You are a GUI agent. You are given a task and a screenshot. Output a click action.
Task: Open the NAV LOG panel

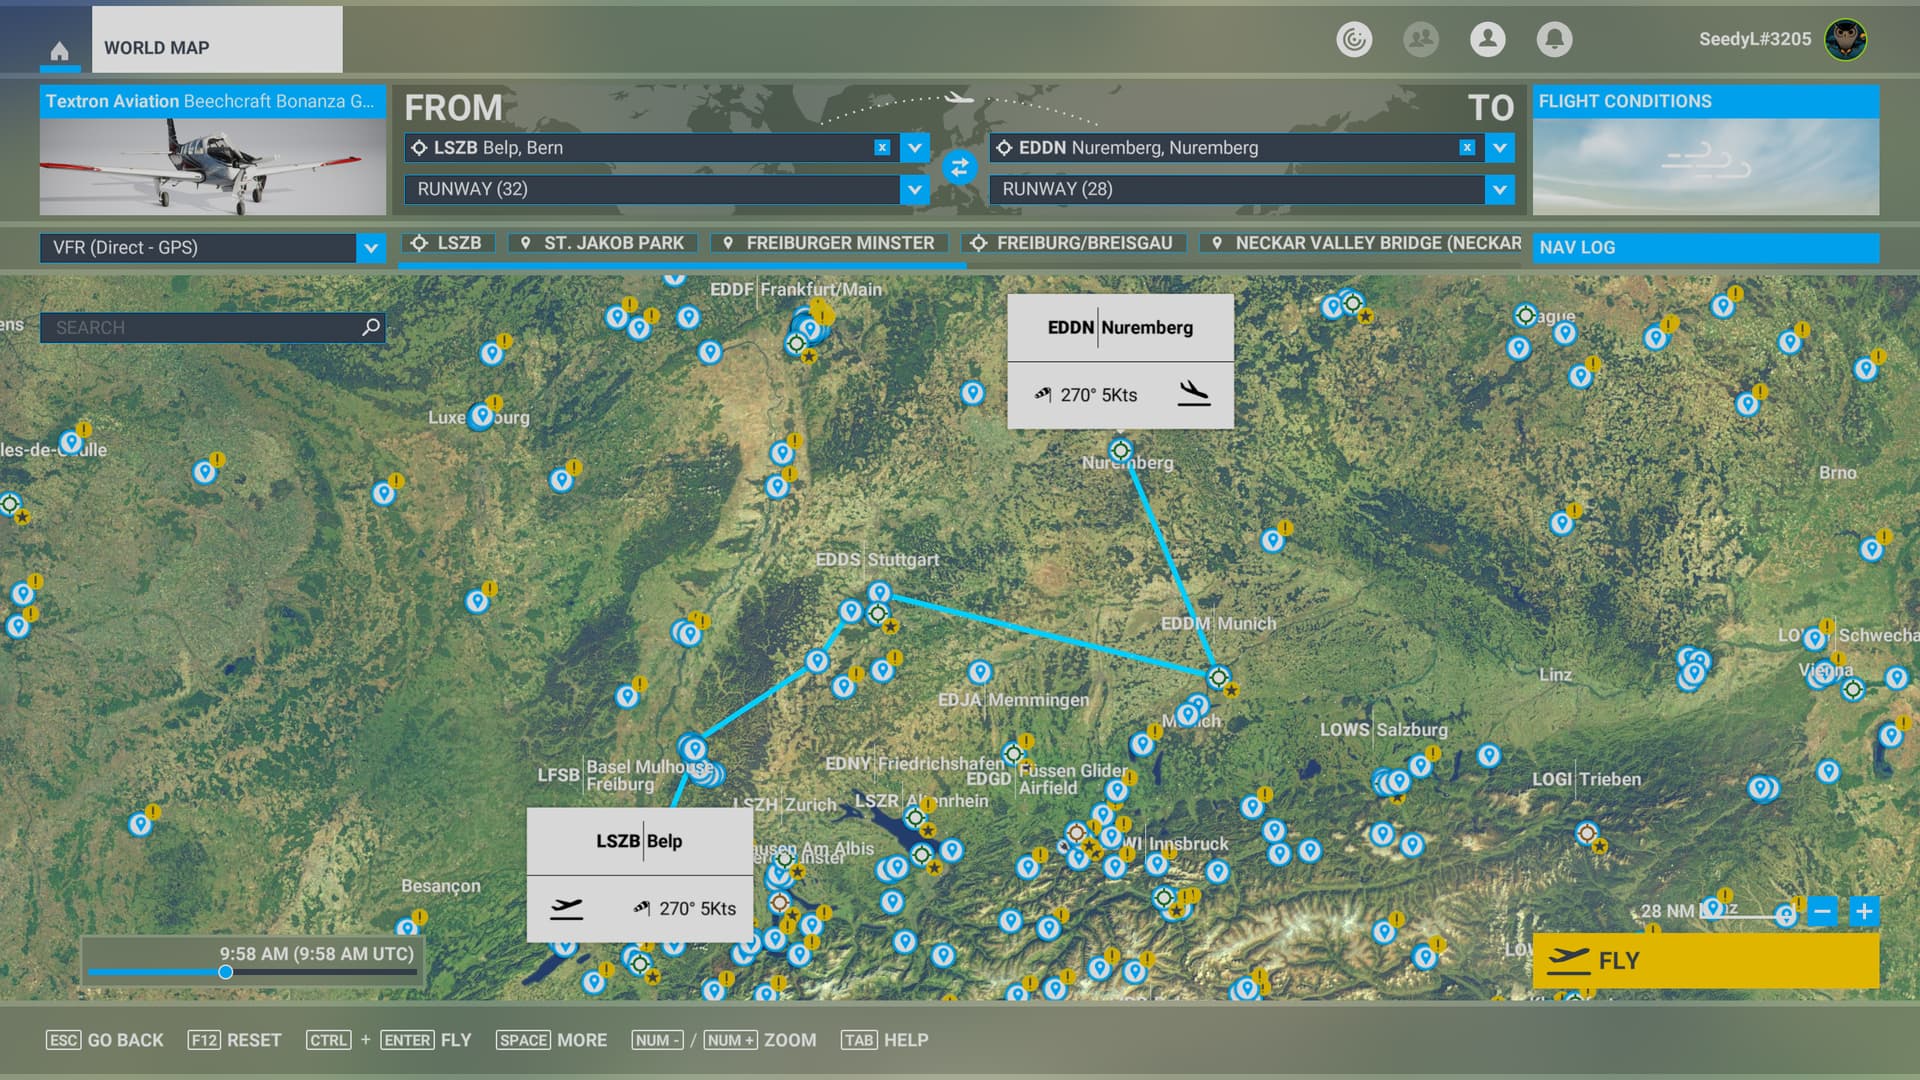click(x=1705, y=248)
